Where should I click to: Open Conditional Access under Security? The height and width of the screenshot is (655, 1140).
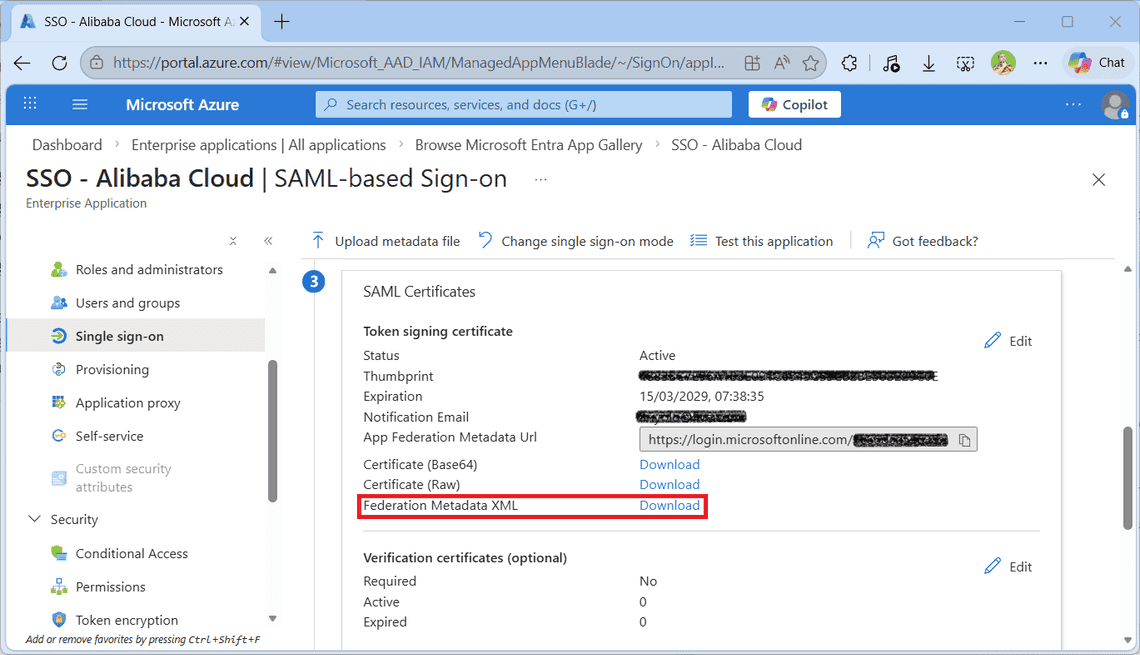(132, 553)
